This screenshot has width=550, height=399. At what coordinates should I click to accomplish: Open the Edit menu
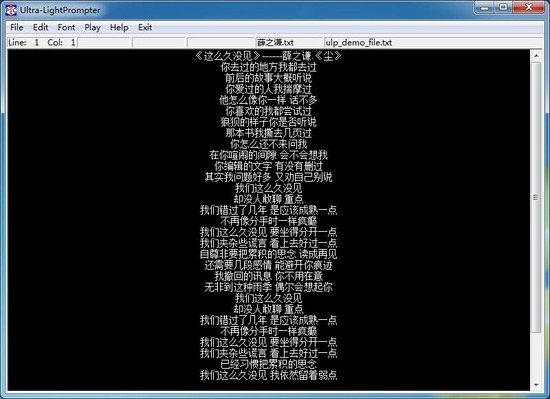[40, 27]
